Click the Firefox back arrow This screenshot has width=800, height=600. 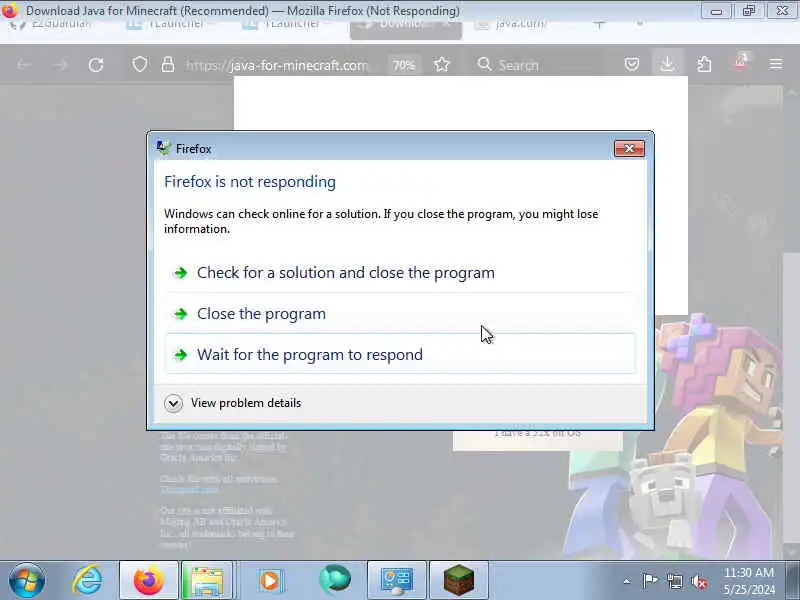point(24,65)
